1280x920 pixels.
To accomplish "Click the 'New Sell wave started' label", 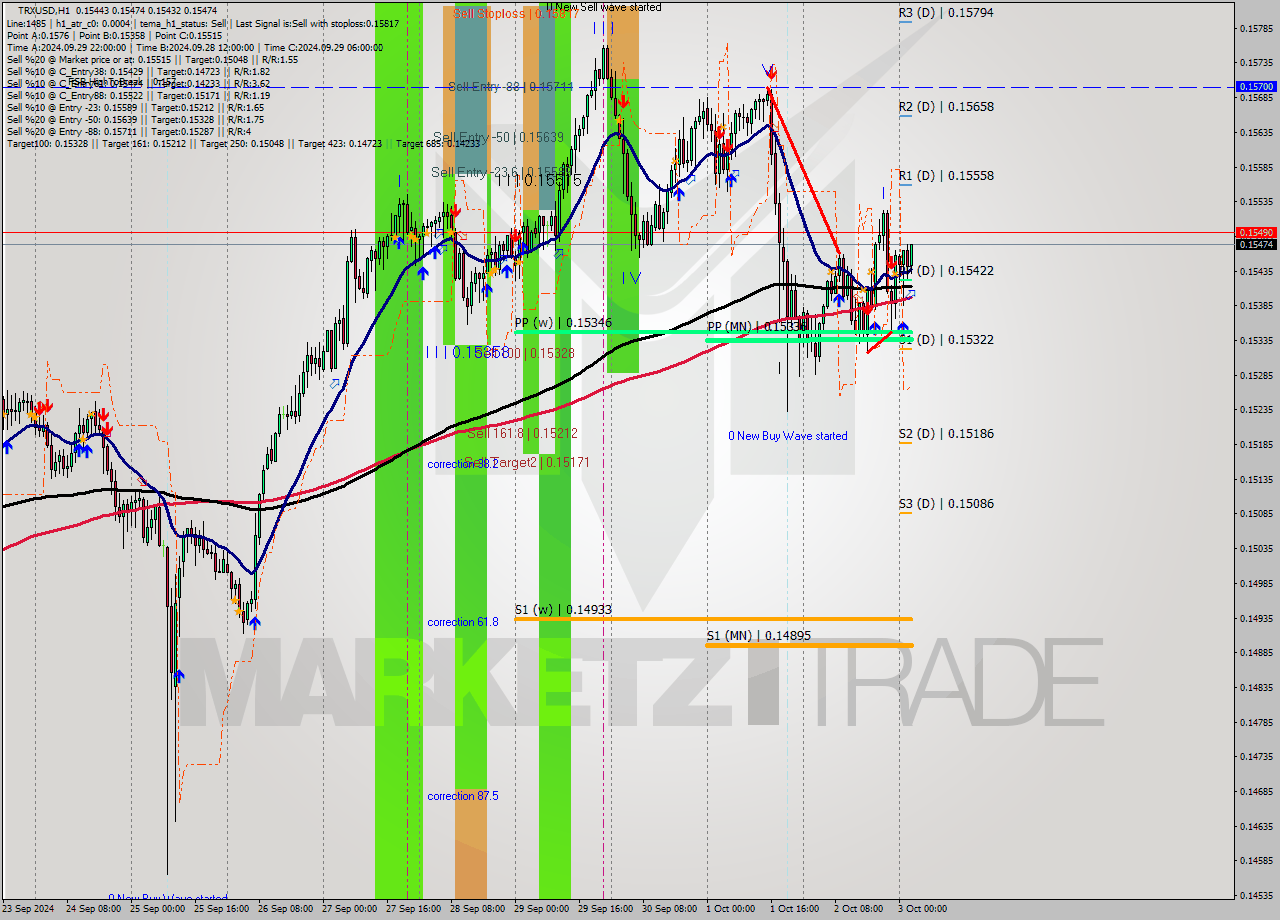I will (x=604, y=7).
